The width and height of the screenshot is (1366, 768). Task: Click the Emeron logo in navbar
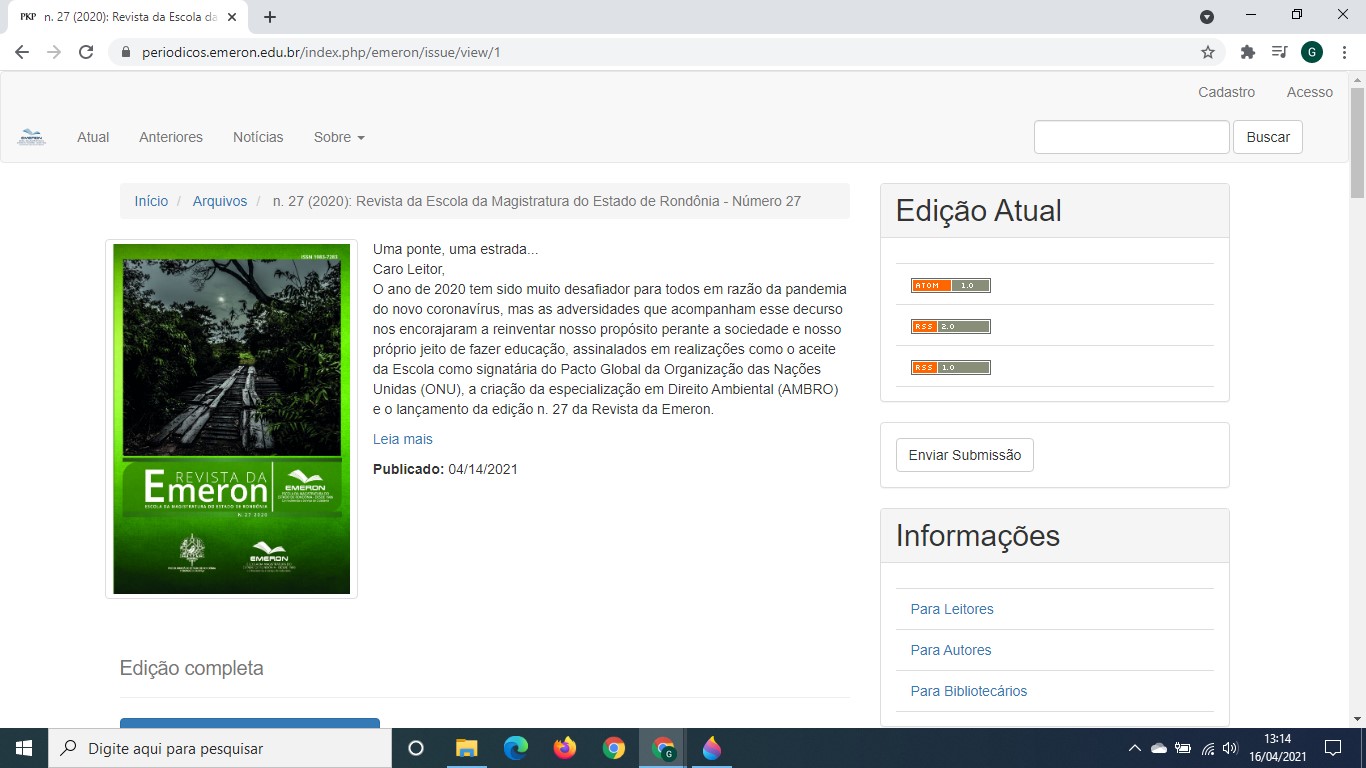pyautogui.click(x=32, y=137)
